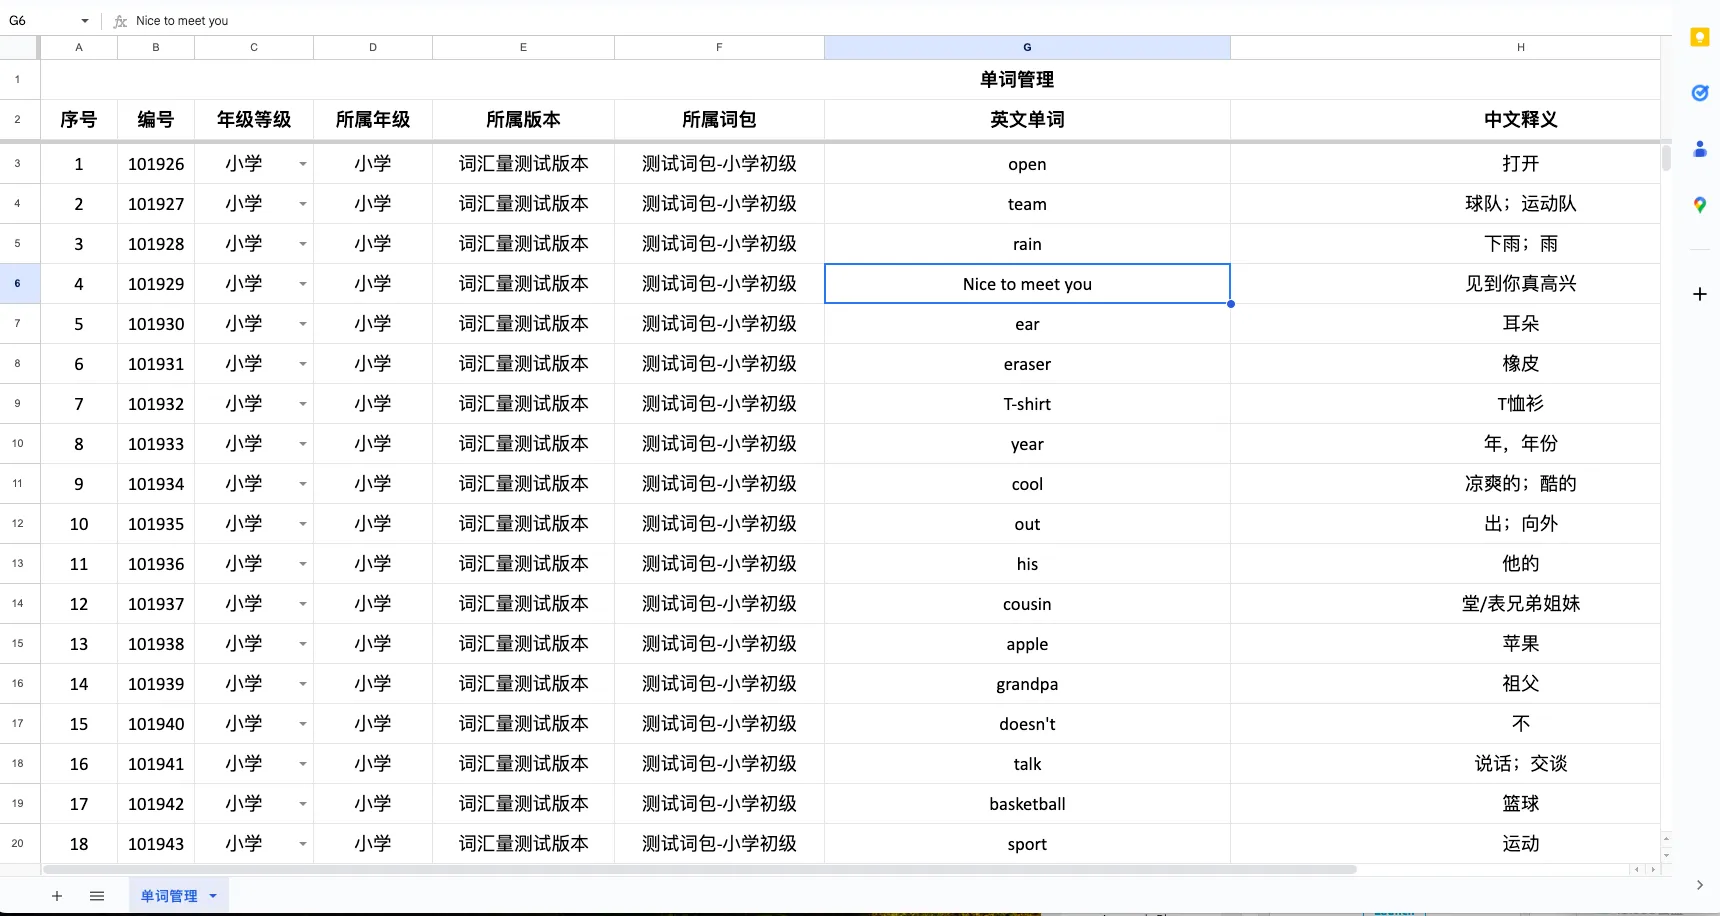This screenshot has height=916, width=1720.
Task: Open the all sheets list icon
Action: pyautogui.click(x=97, y=896)
